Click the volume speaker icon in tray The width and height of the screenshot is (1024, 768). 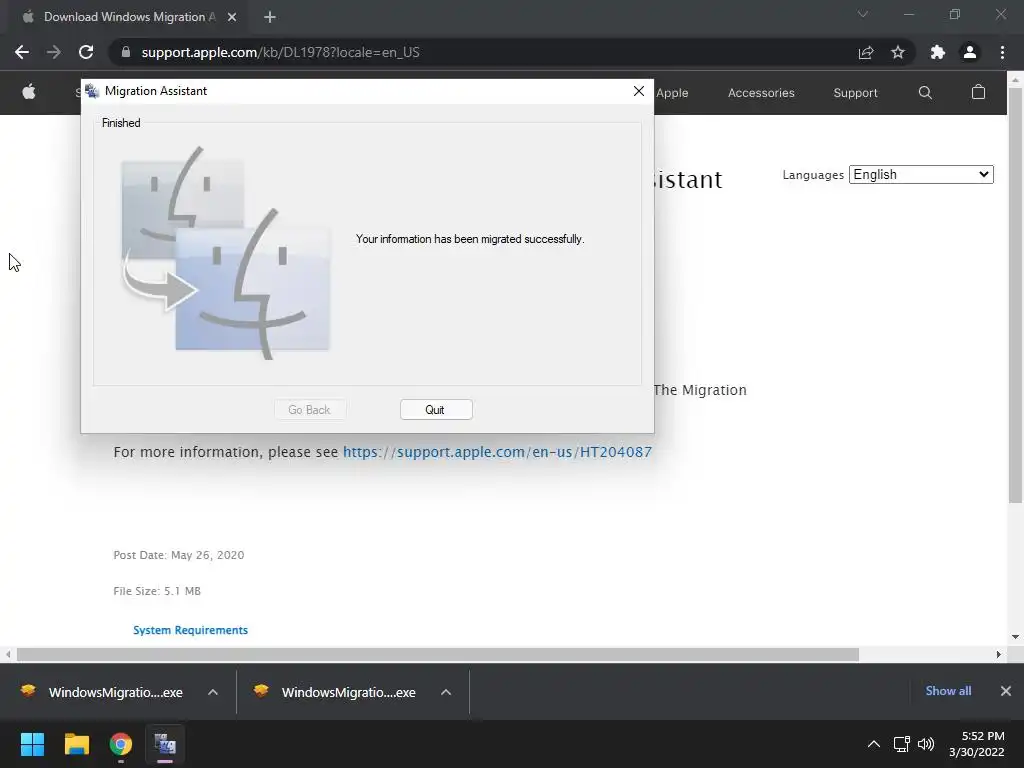coord(926,744)
